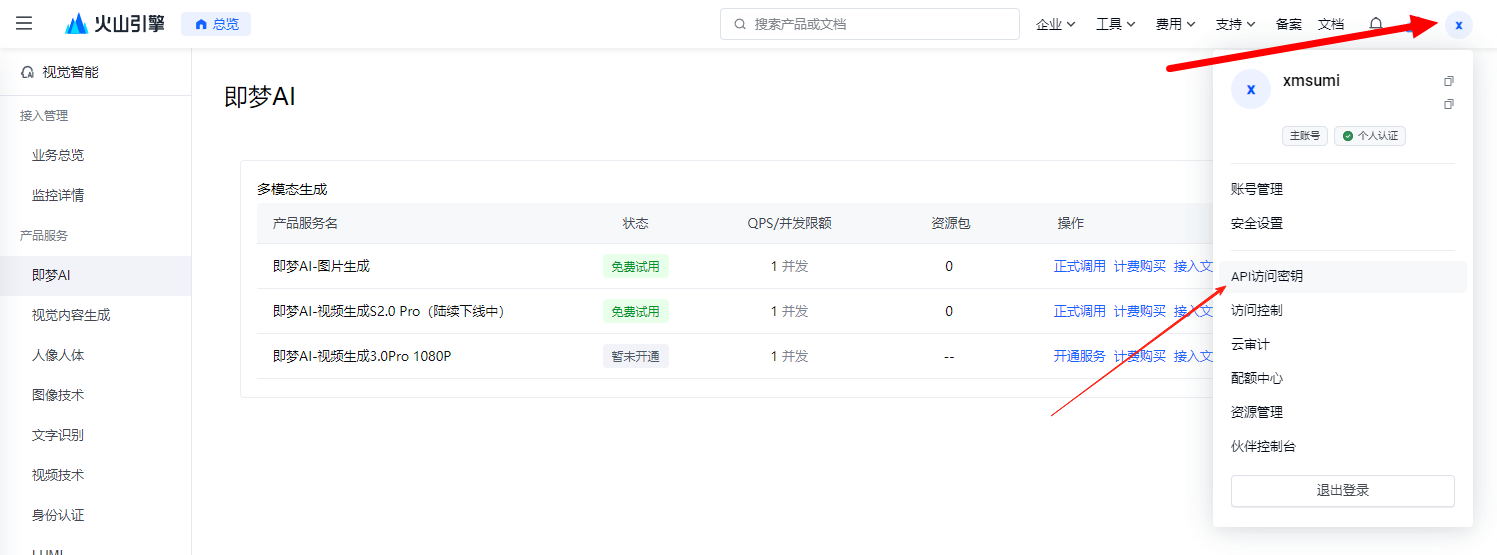Open 安全设置 in account menu

(1257, 223)
